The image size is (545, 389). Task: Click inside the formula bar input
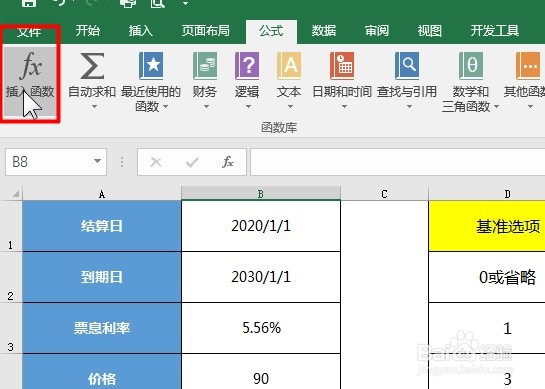(397, 162)
